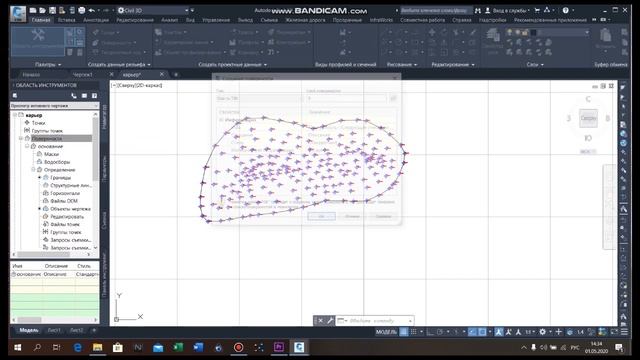
Task: Toggle snap mode dots in status bar
Action: point(413,332)
